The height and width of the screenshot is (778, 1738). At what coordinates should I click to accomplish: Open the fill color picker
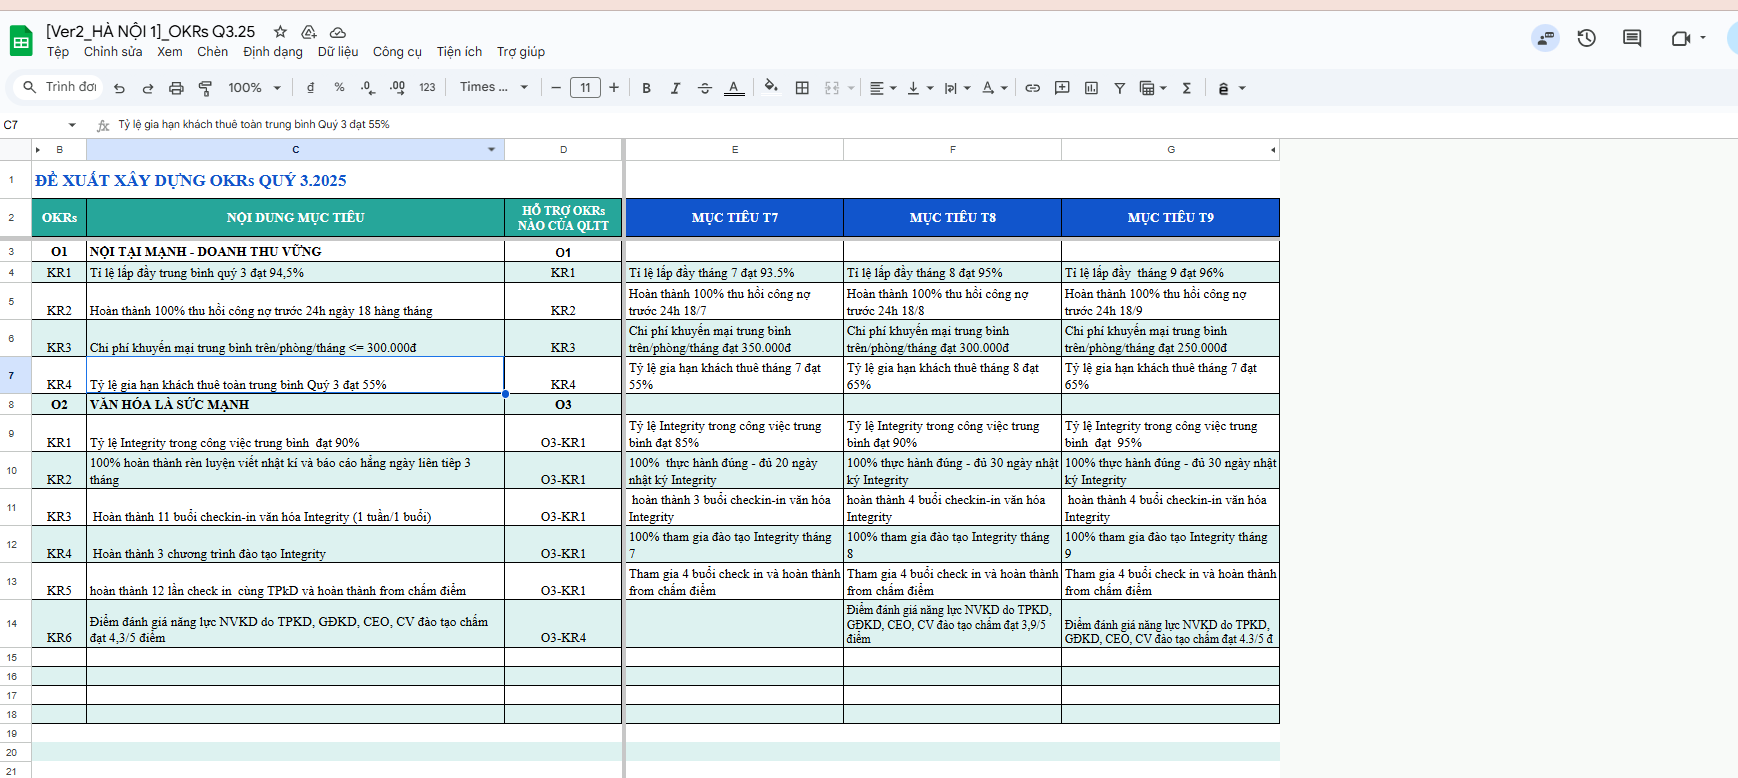pyautogui.click(x=770, y=87)
